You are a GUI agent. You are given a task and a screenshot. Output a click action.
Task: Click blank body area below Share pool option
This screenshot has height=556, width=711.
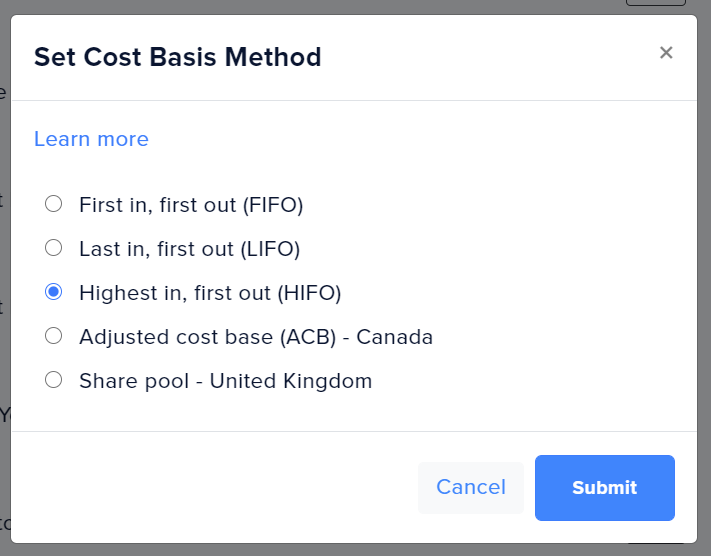(x=350, y=412)
